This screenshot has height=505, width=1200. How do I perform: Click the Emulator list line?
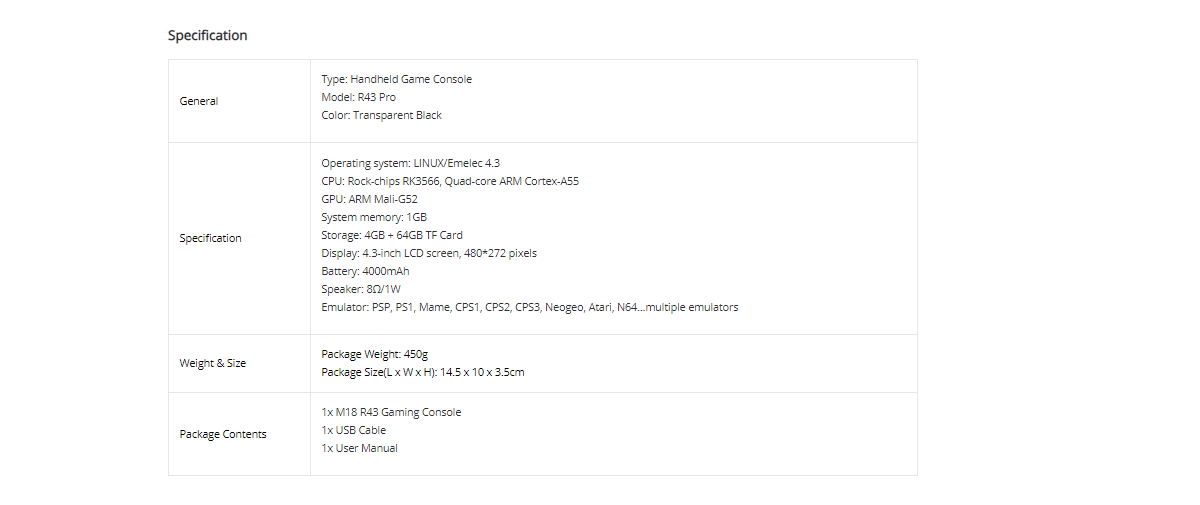point(529,307)
